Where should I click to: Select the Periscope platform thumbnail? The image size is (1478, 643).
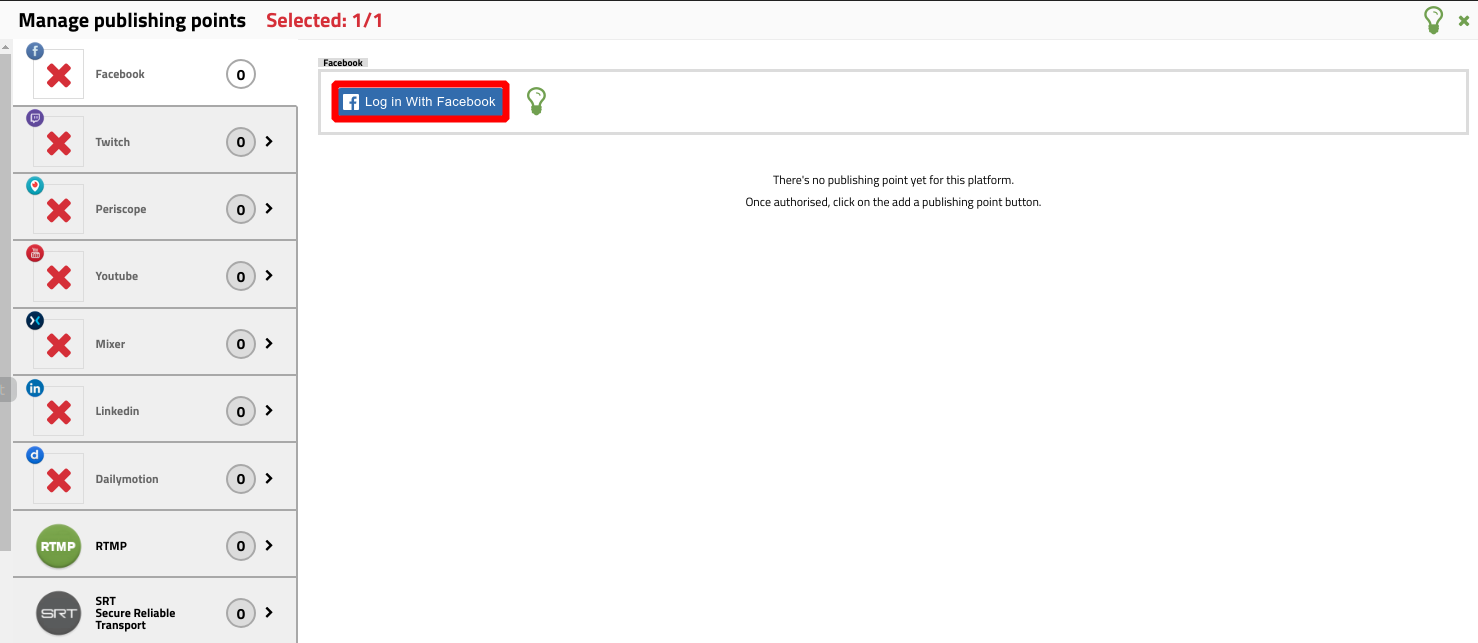[59, 209]
